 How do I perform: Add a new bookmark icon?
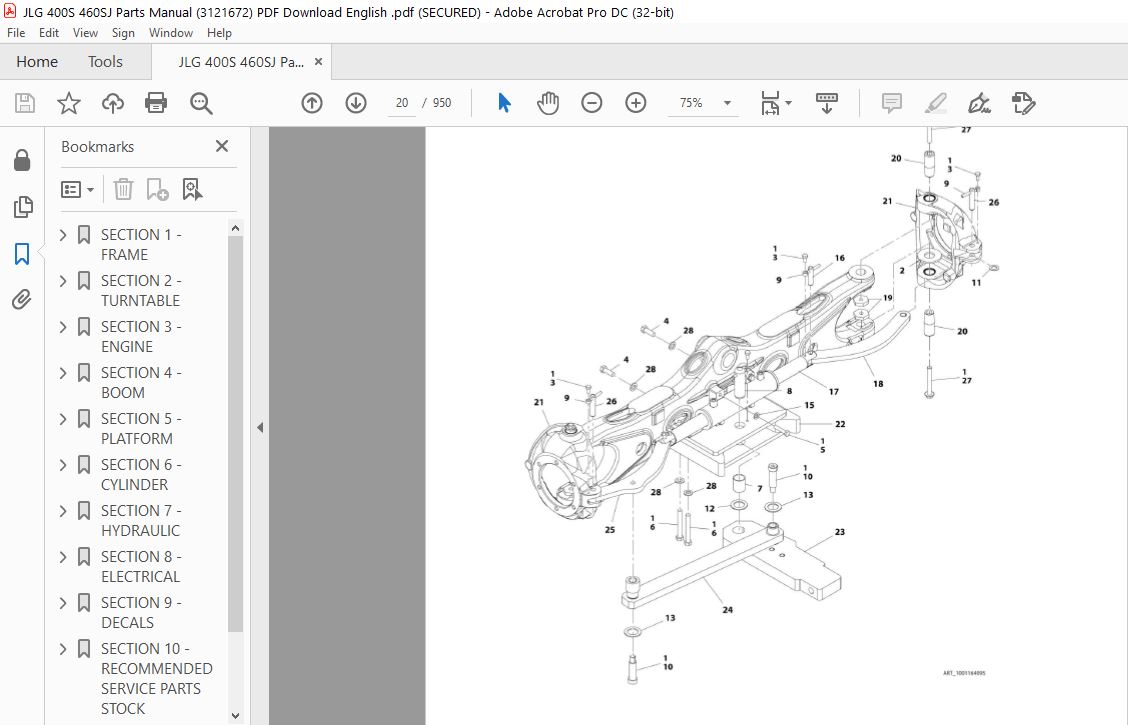click(x=157, y=189)
